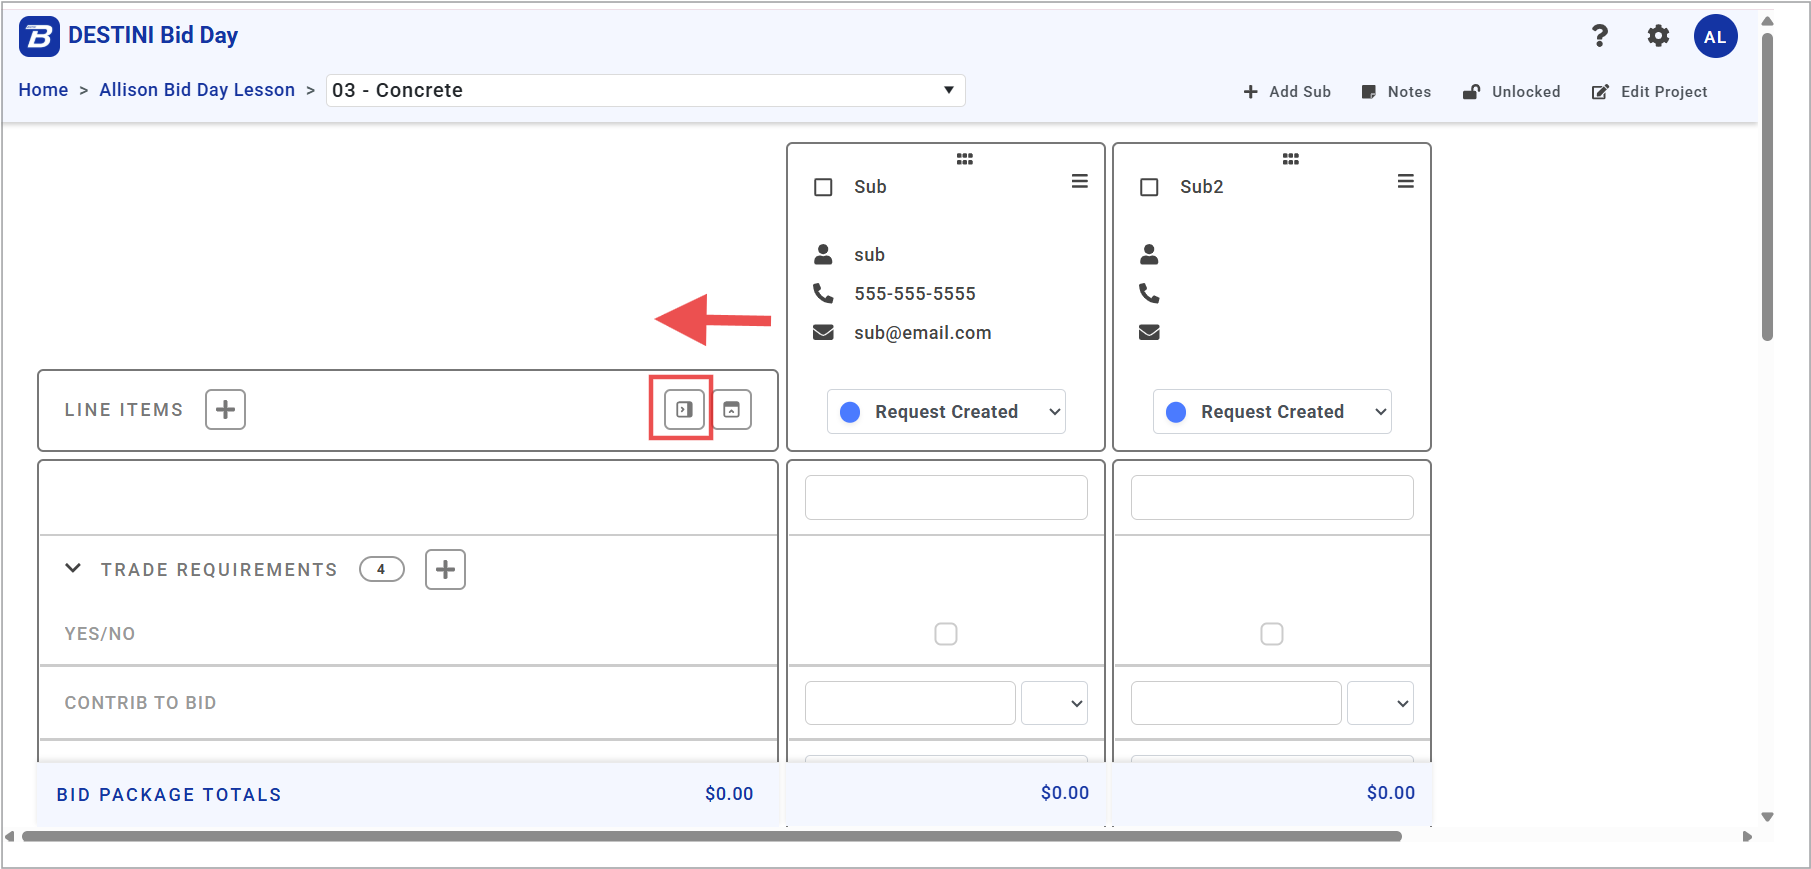Click the collapse line items panel icon
Image resolution: width=1811 pixels, height=869 pixels.
(684, 409)
